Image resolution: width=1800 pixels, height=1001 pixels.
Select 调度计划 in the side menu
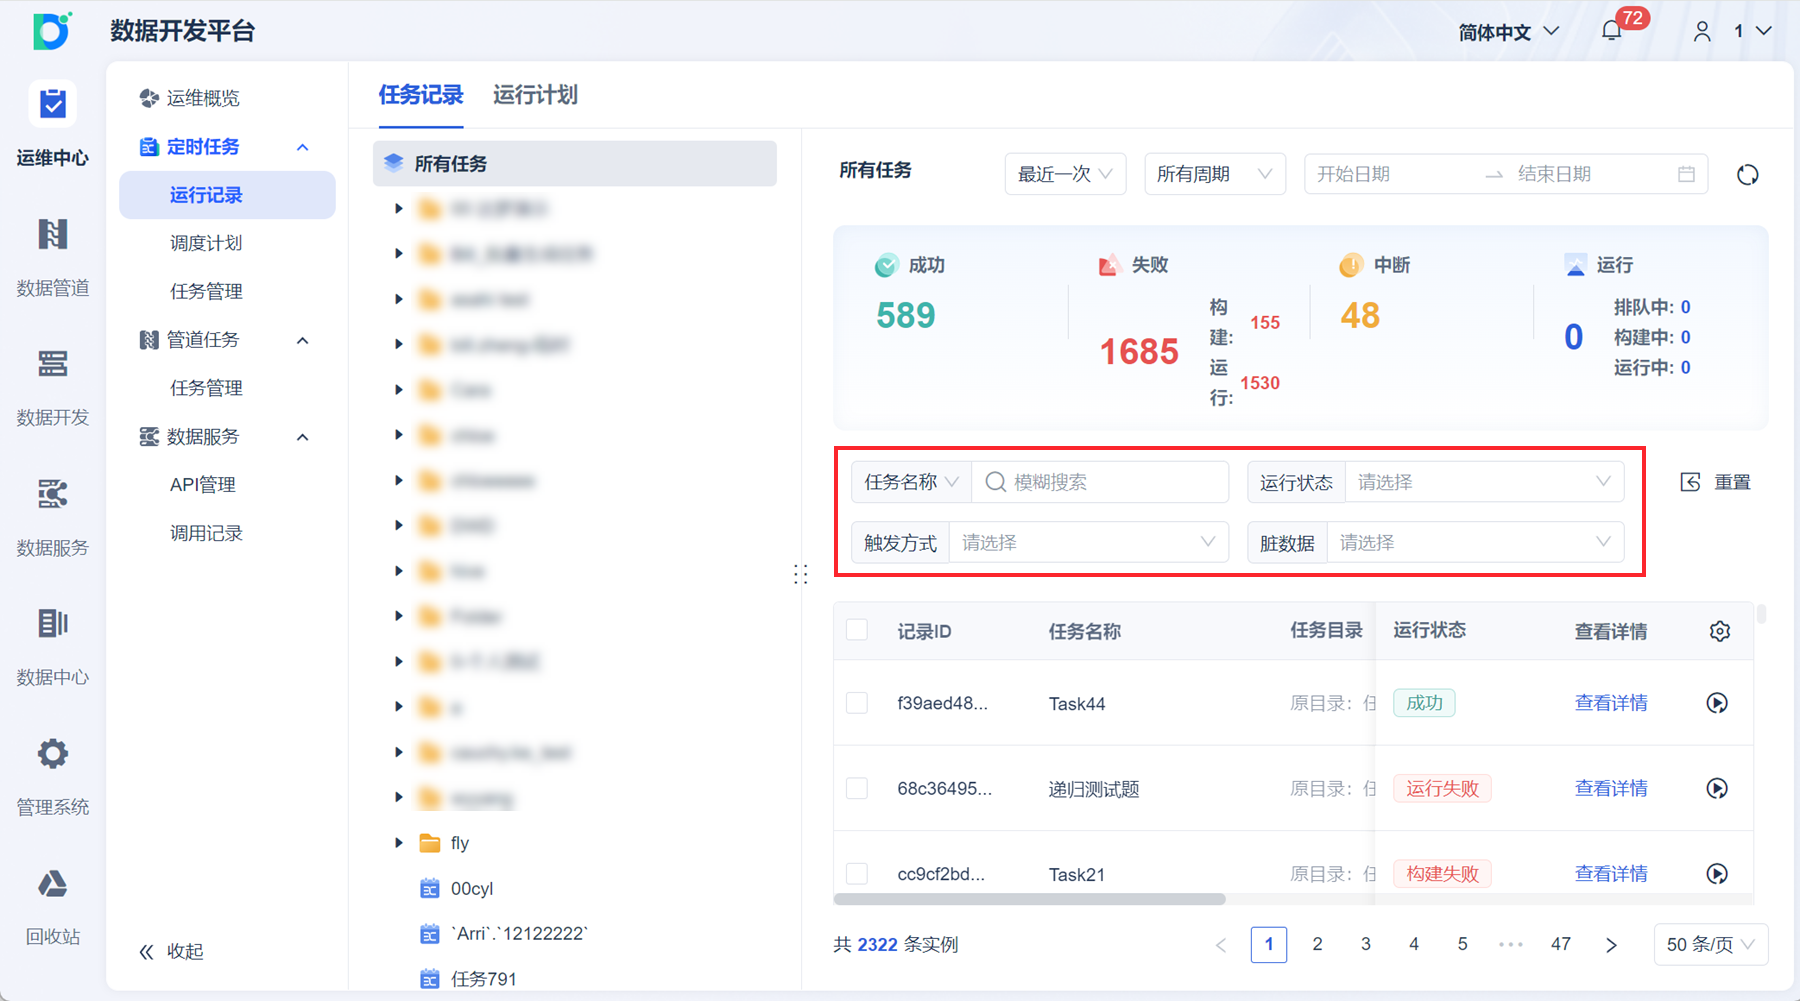[206, 243]
